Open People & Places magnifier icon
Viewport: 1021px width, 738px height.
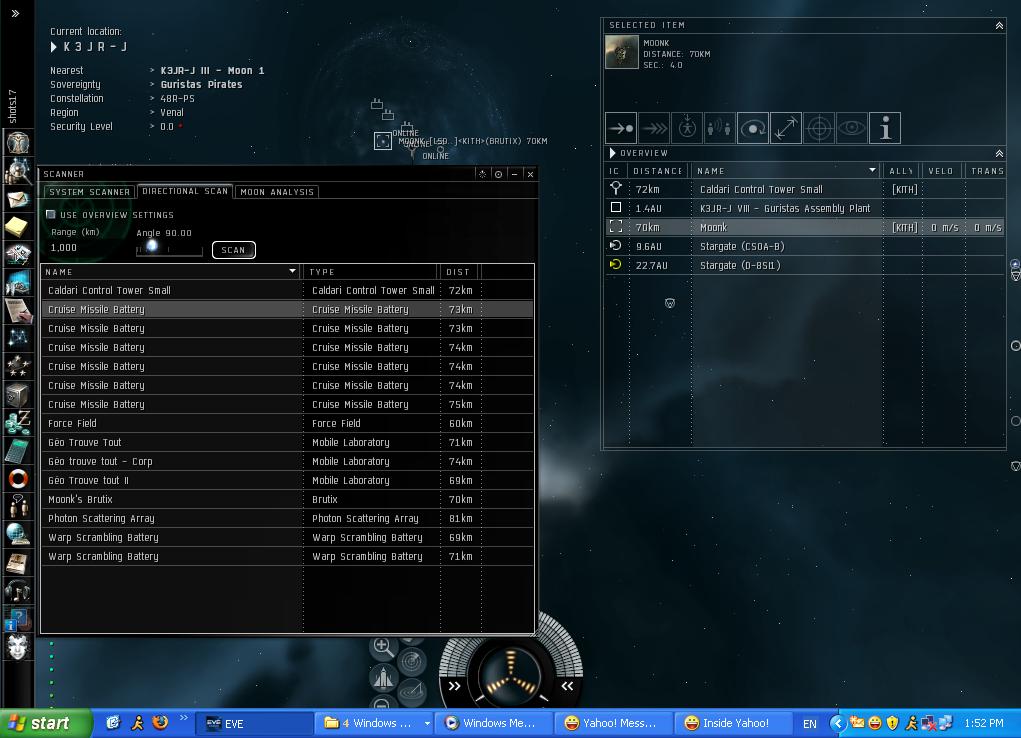point(18,171)
